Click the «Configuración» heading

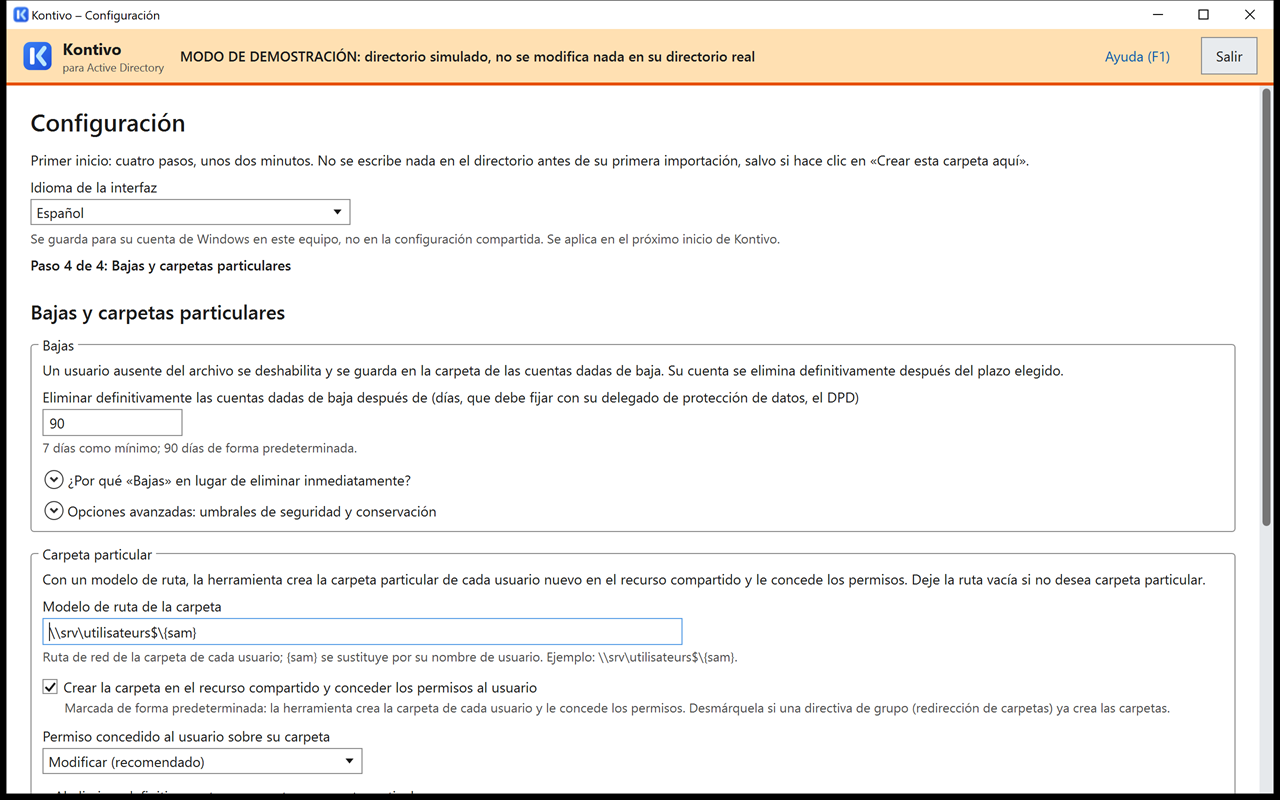click(108, 123)
